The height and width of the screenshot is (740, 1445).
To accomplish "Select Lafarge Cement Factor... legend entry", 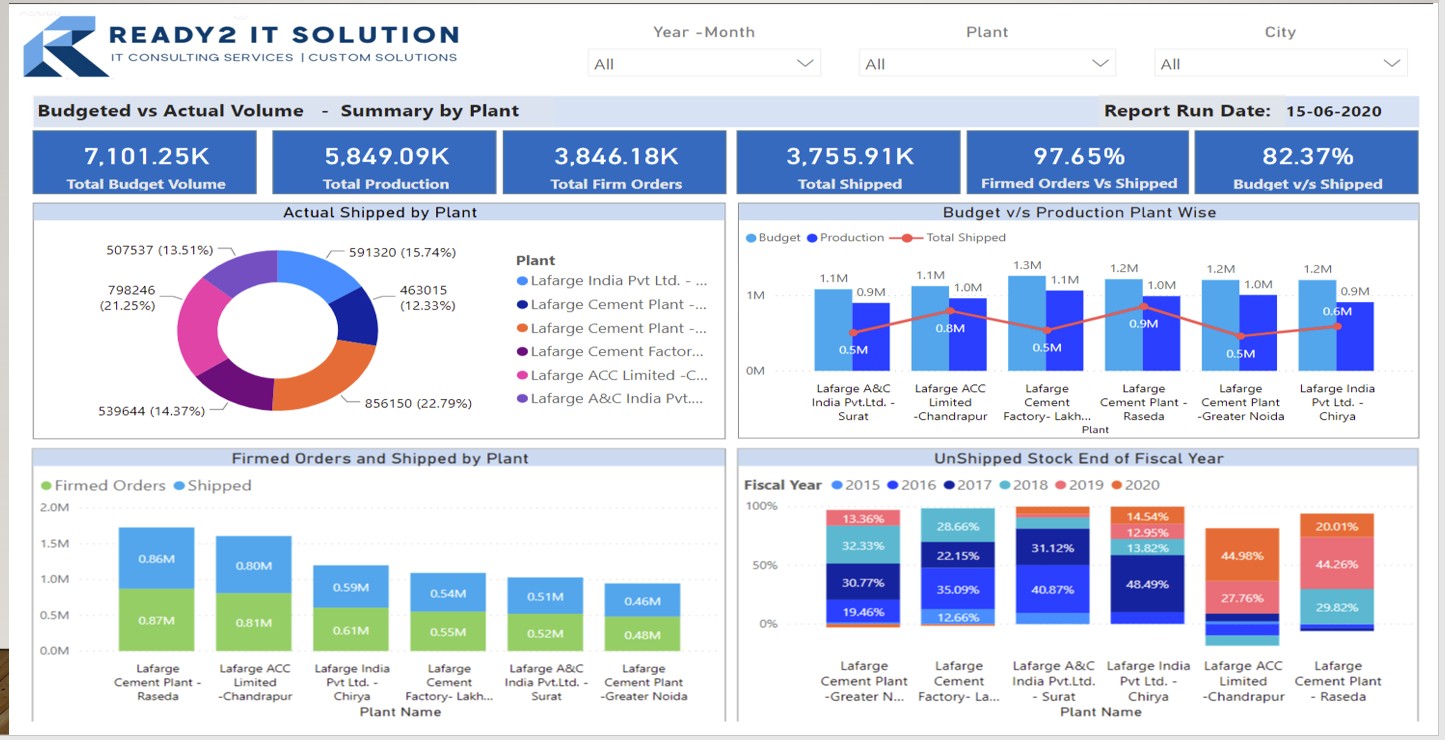I will [611, 351].
